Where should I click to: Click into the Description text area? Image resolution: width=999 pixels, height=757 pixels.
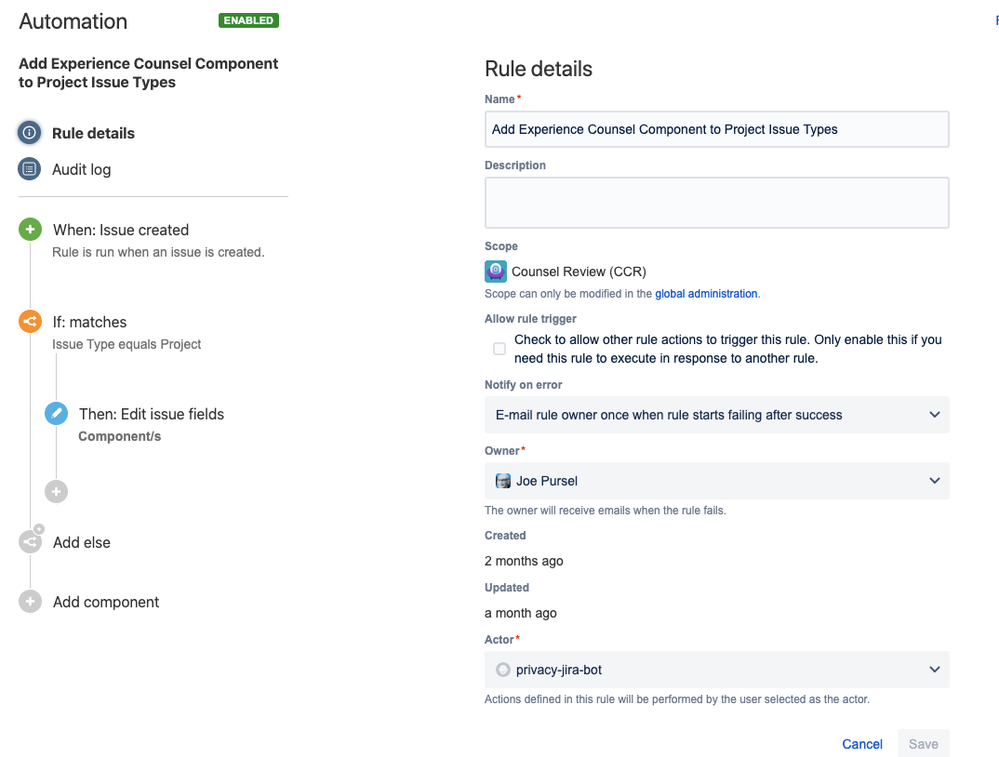(x=717, y=203)
